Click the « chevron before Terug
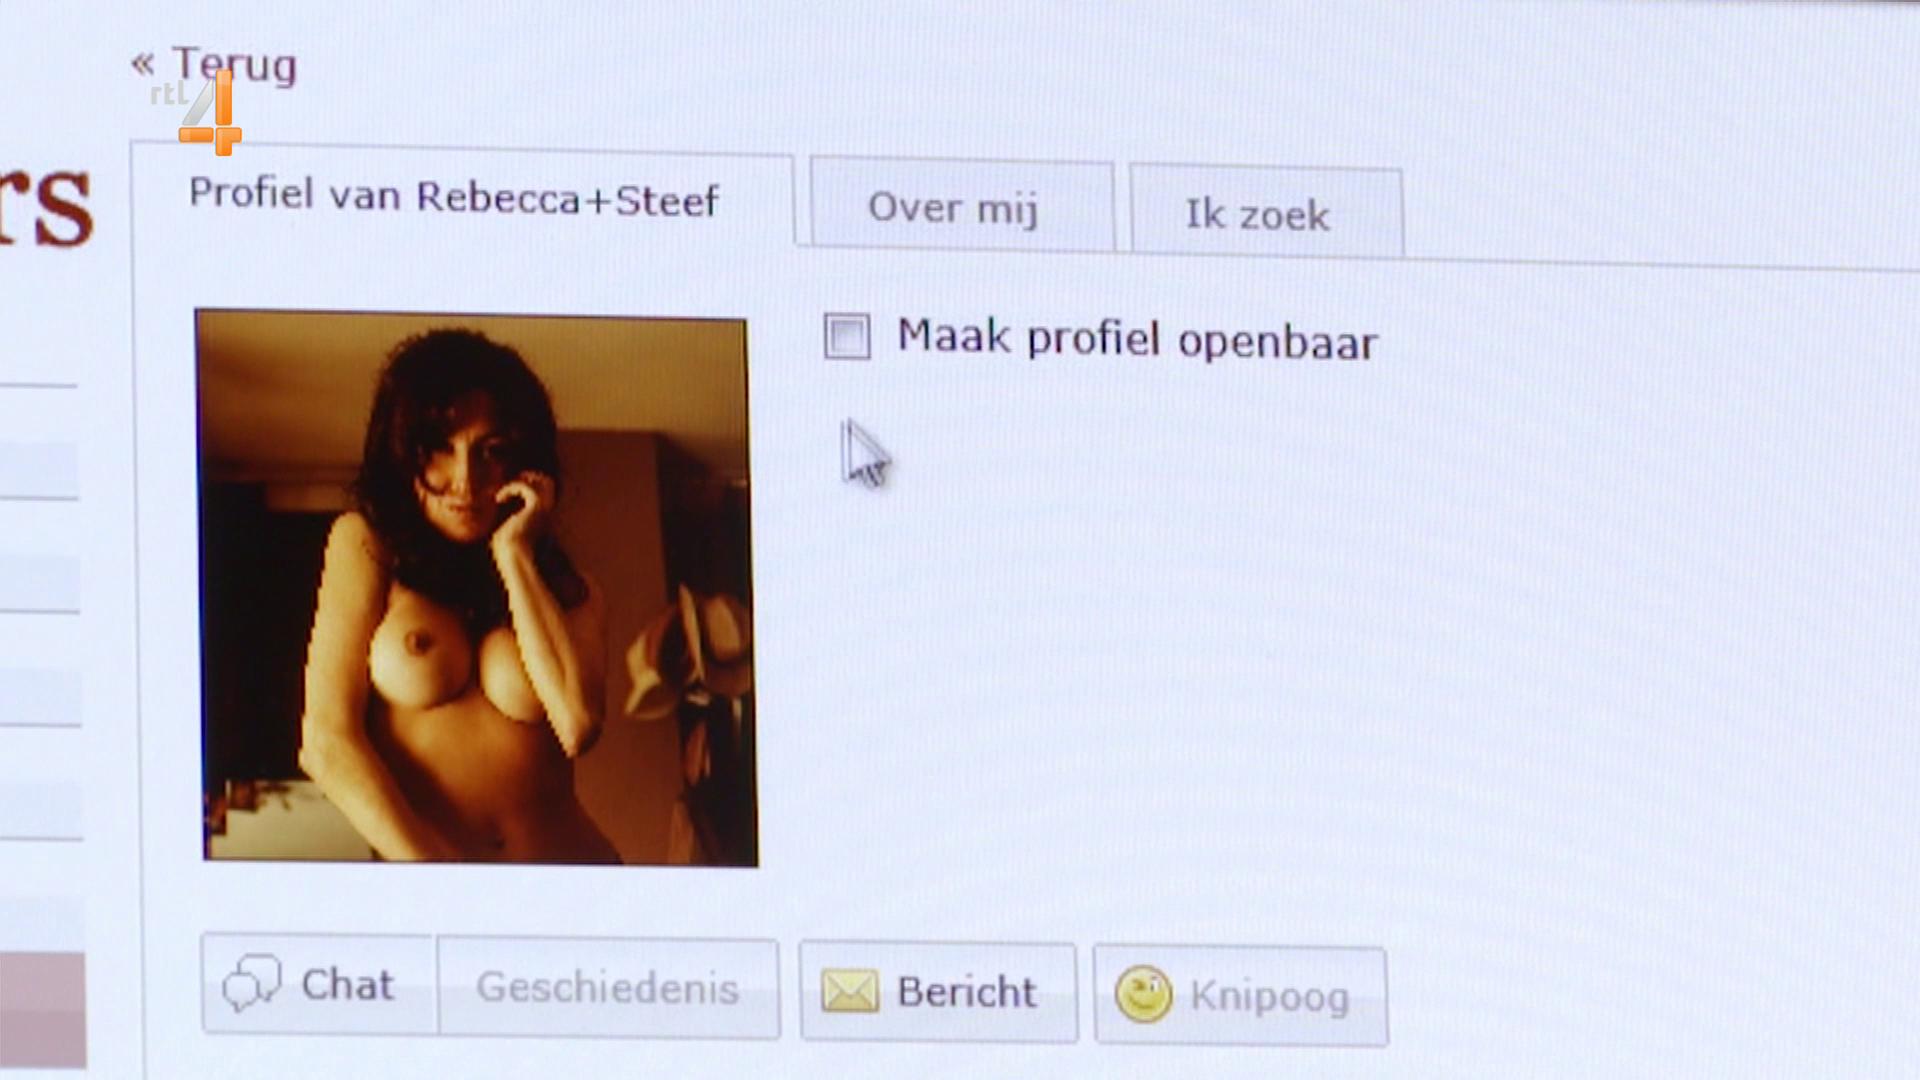The image size is (1920, 1080). (143, 64)
